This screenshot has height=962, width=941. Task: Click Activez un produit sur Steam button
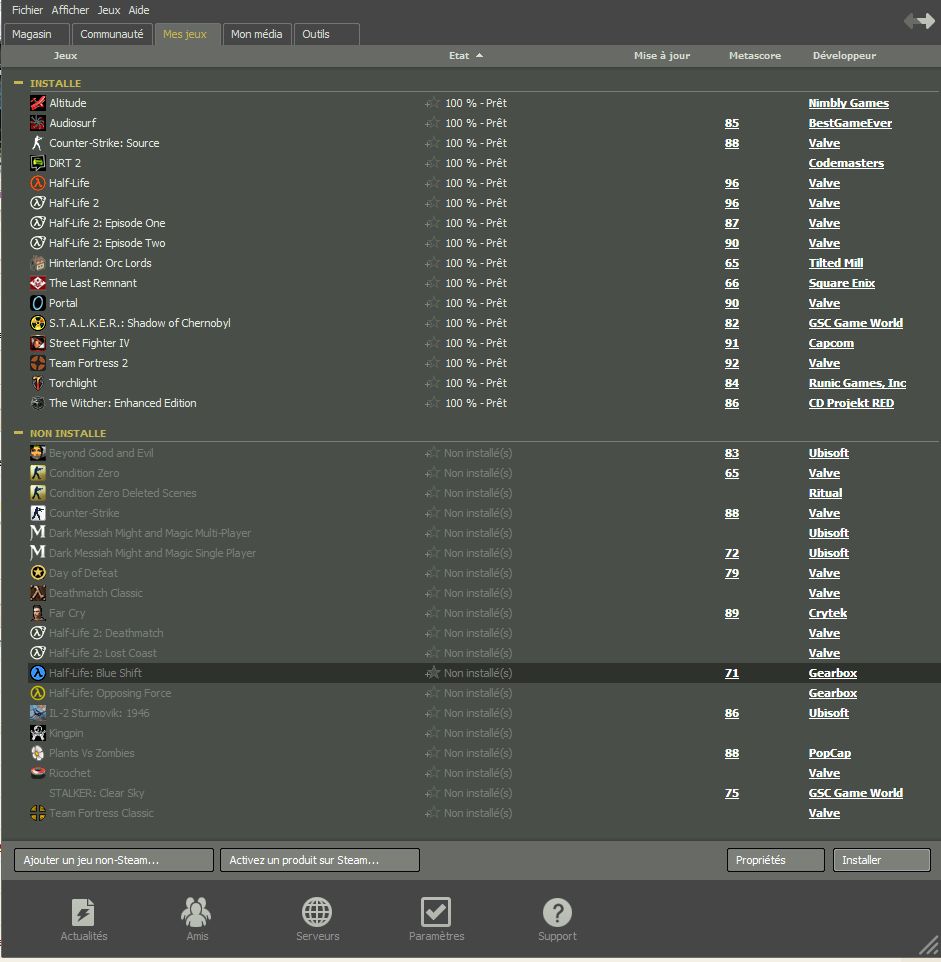point(320,860)
